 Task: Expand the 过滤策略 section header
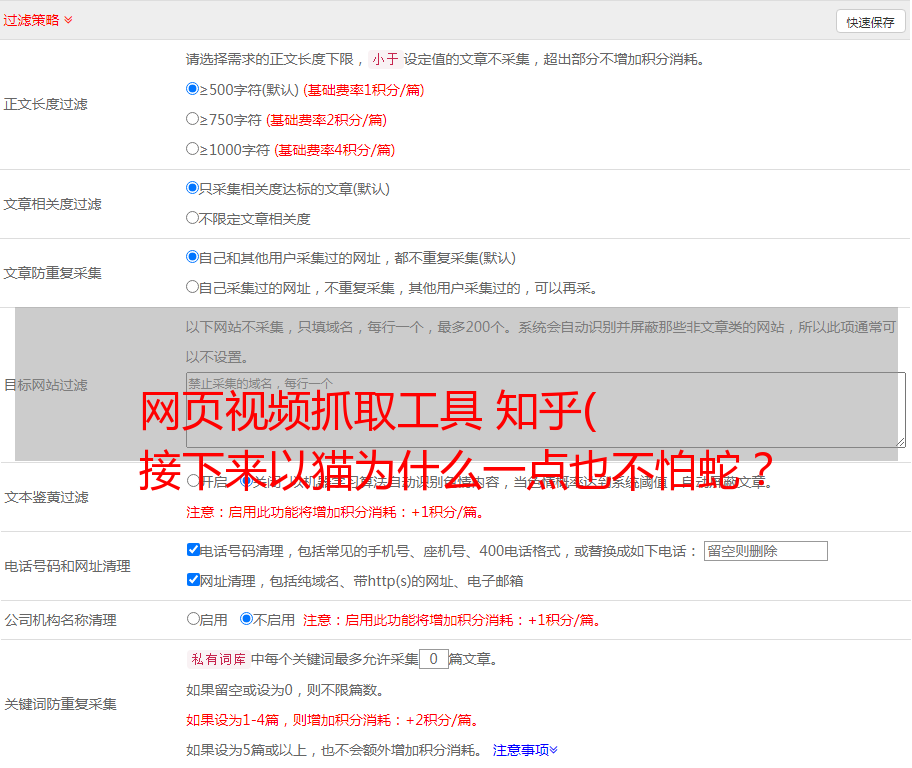(x=37, y=20)
